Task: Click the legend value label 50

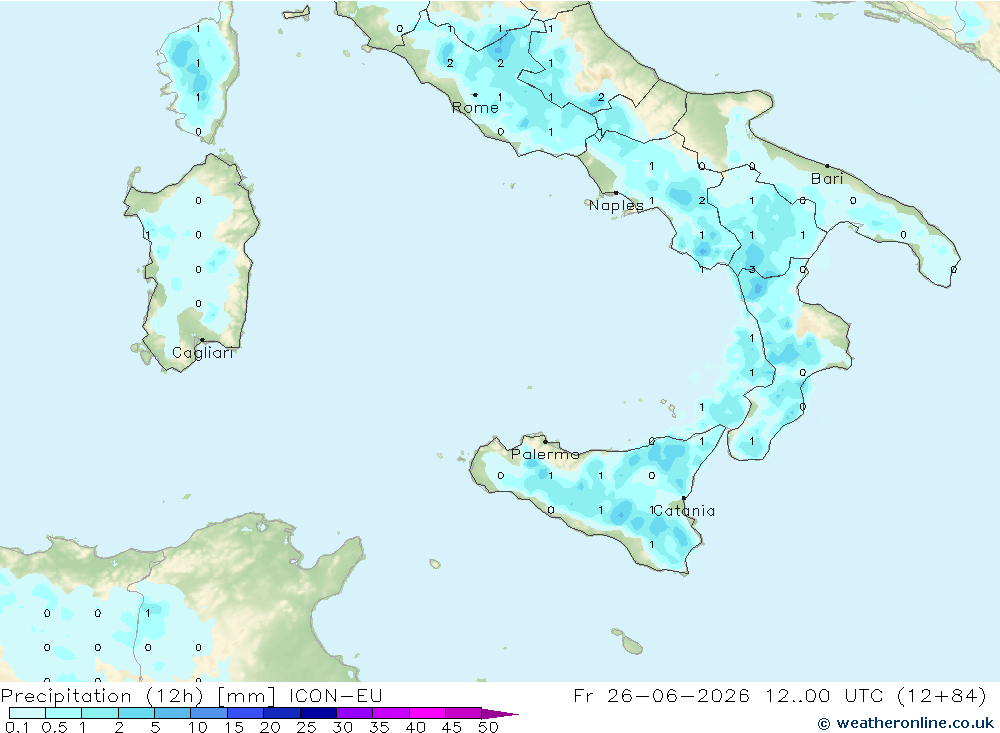Action: pos(488,727)
